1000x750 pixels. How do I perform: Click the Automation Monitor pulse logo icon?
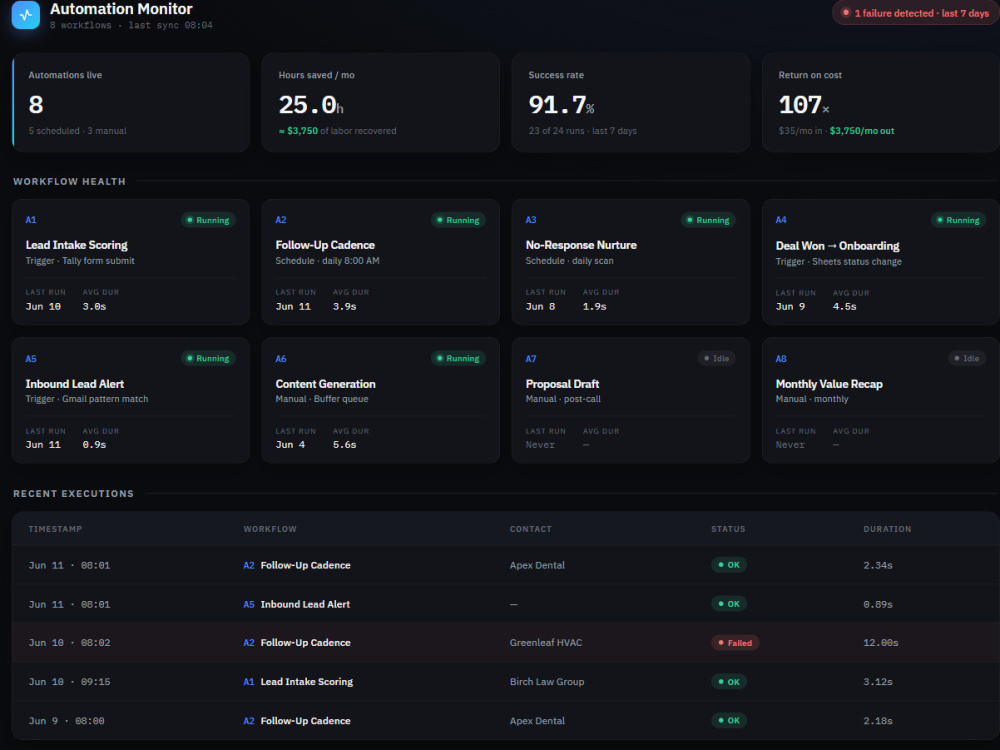tap(26, 15)
